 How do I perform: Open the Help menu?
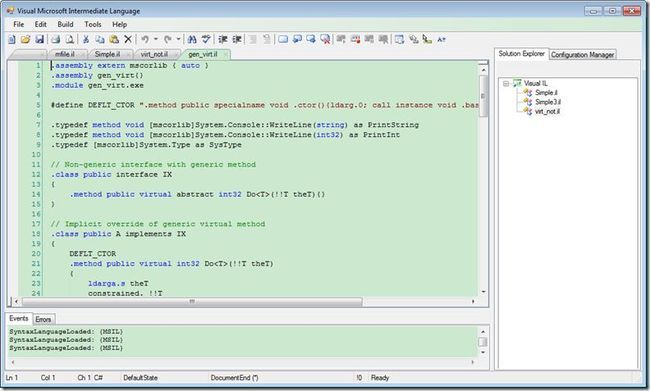(119, 24)
